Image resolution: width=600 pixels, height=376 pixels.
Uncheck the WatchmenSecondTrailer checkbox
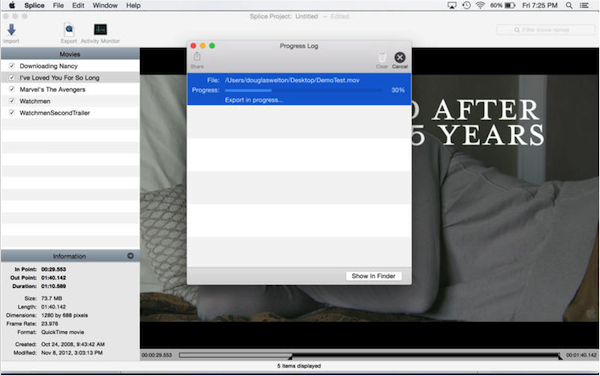[x=12, y=112]
